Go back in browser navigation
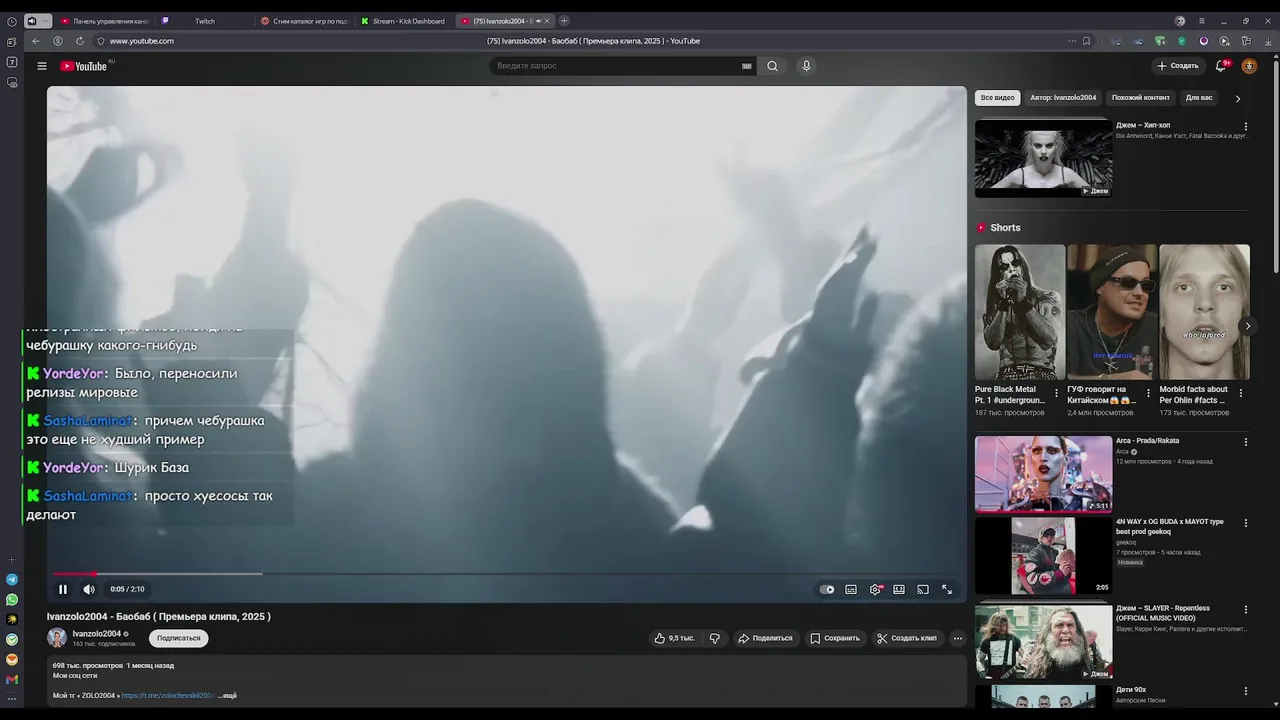The height and width of the screenshot is (720, 1280). 36,41
